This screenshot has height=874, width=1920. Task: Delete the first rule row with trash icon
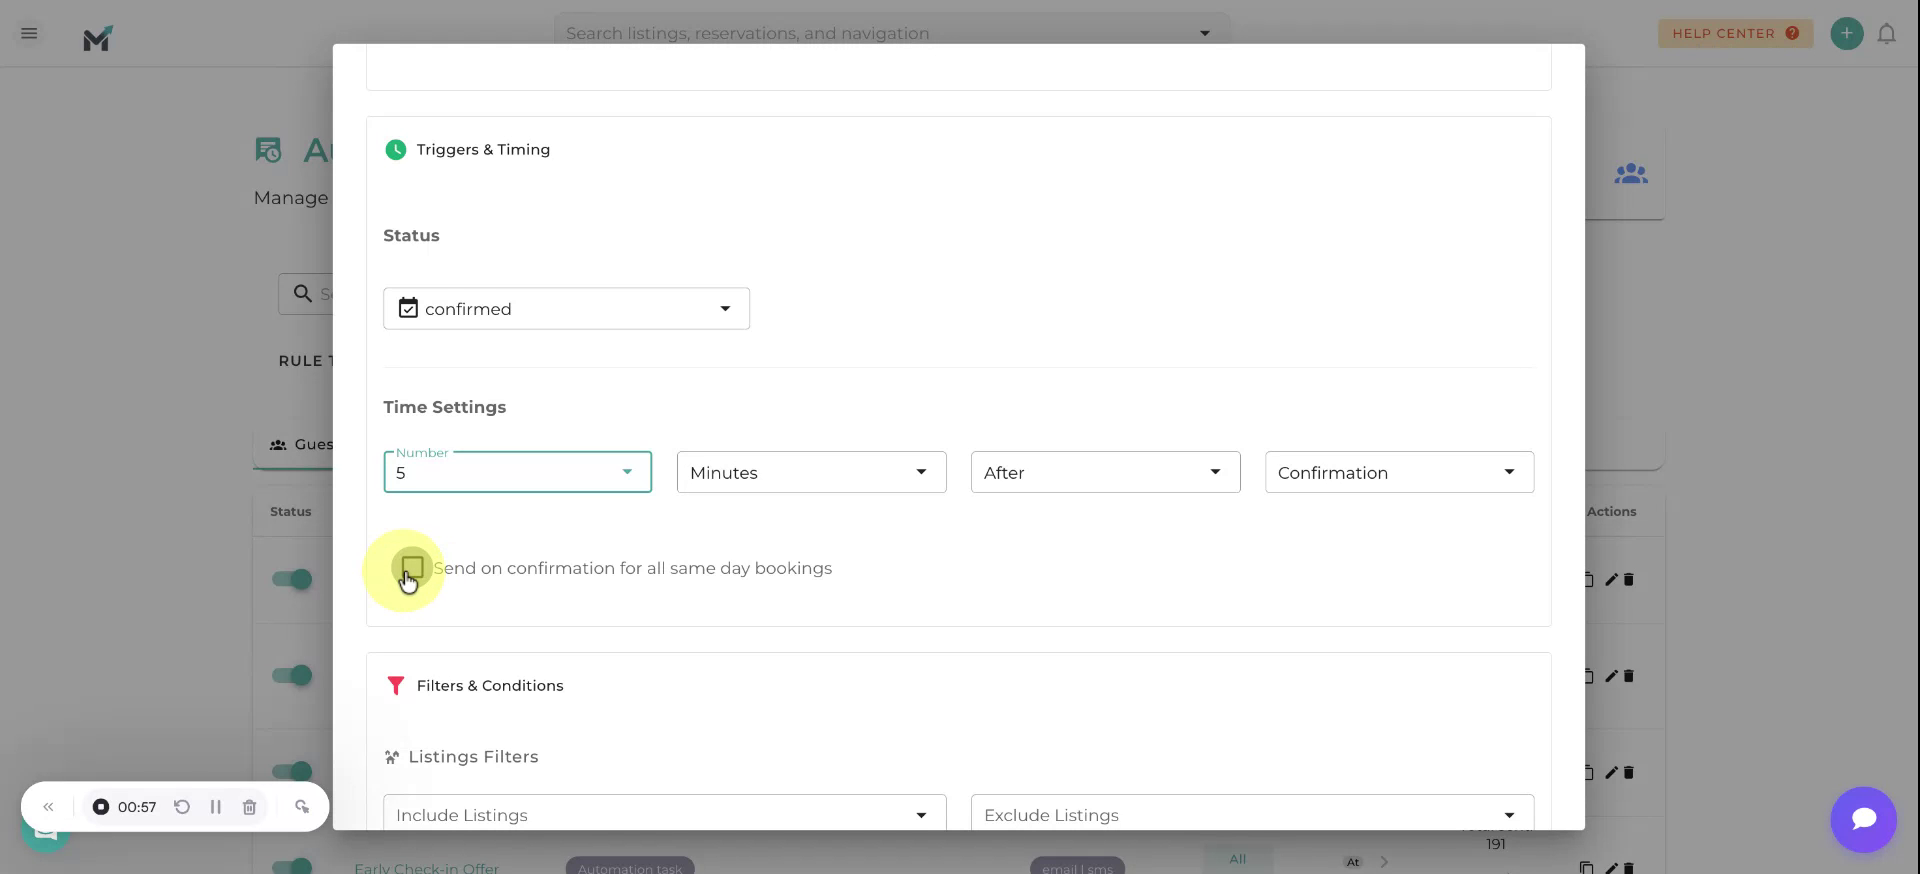coord(1628,580)
